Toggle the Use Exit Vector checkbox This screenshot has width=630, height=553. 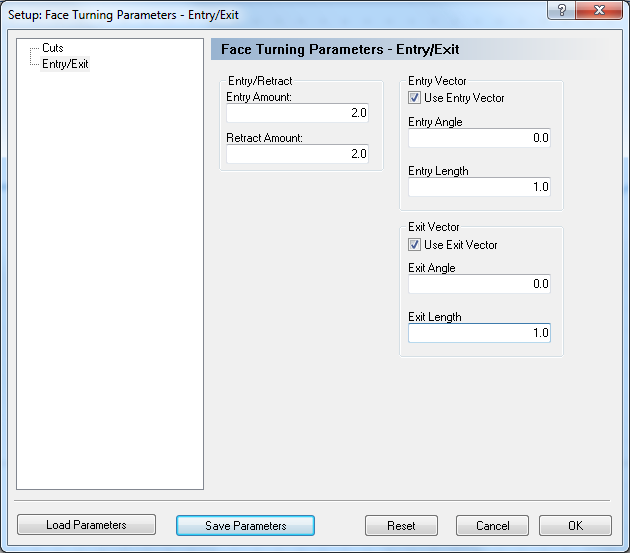pyautogui.click(x=414, y=245)
